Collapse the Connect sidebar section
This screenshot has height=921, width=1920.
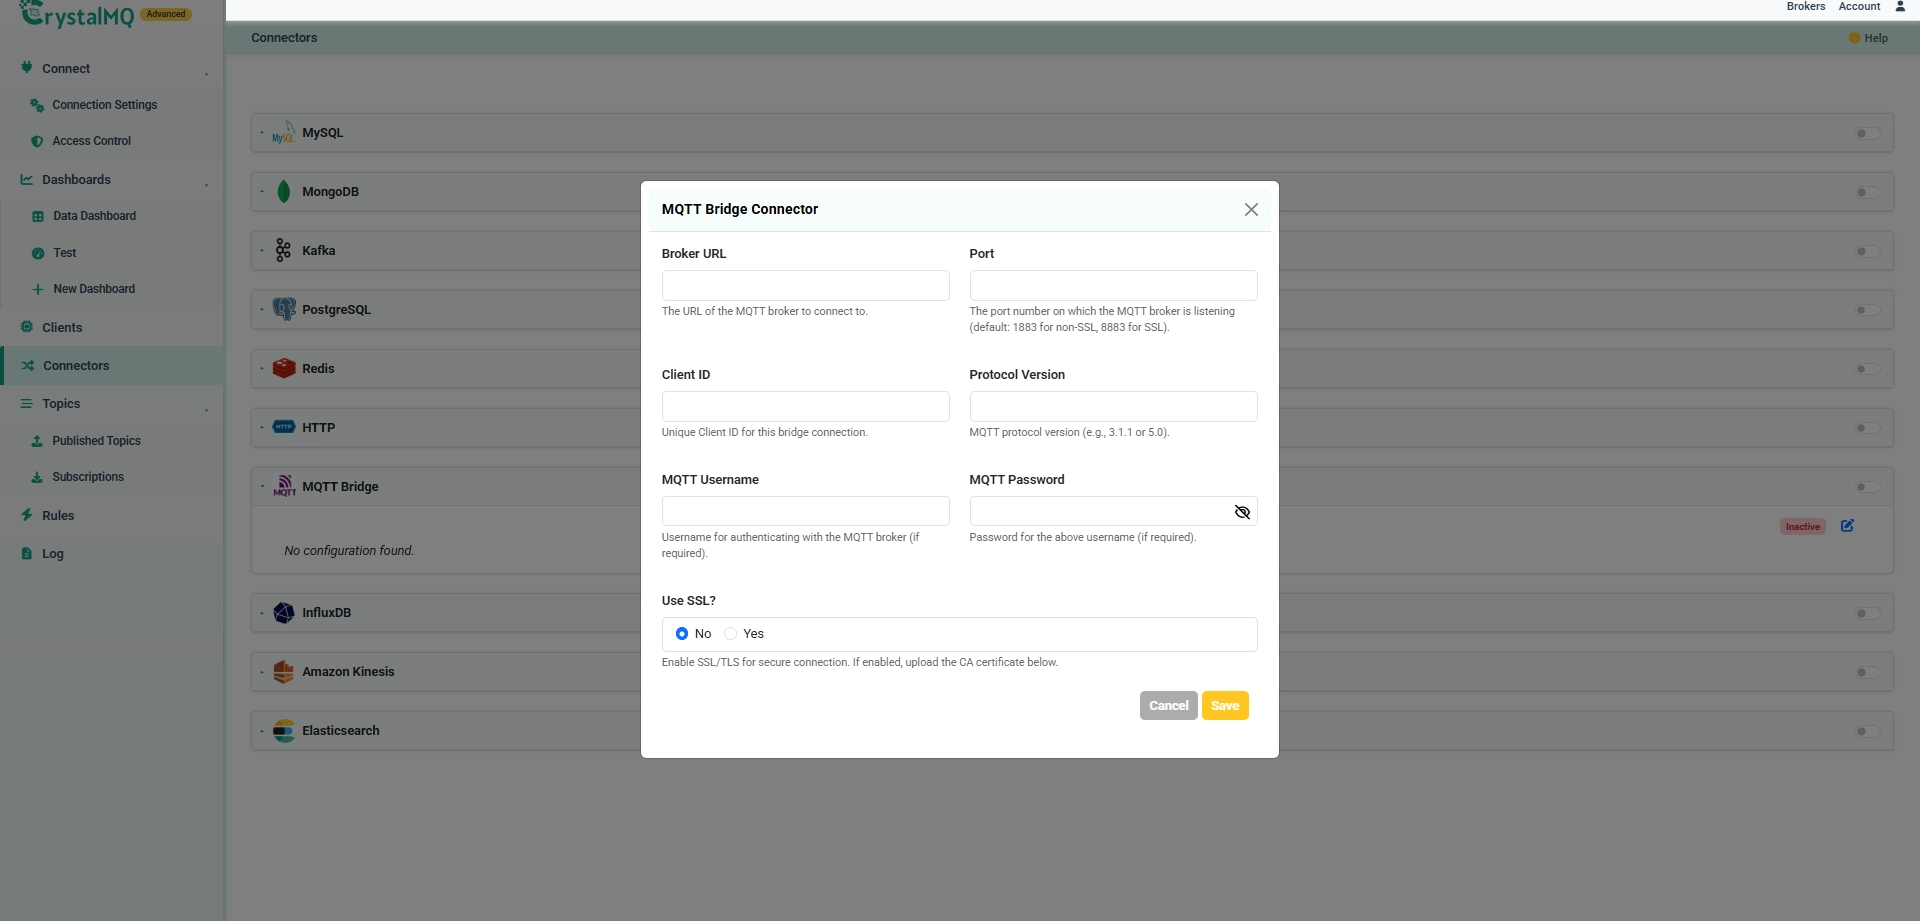point(207,73)
